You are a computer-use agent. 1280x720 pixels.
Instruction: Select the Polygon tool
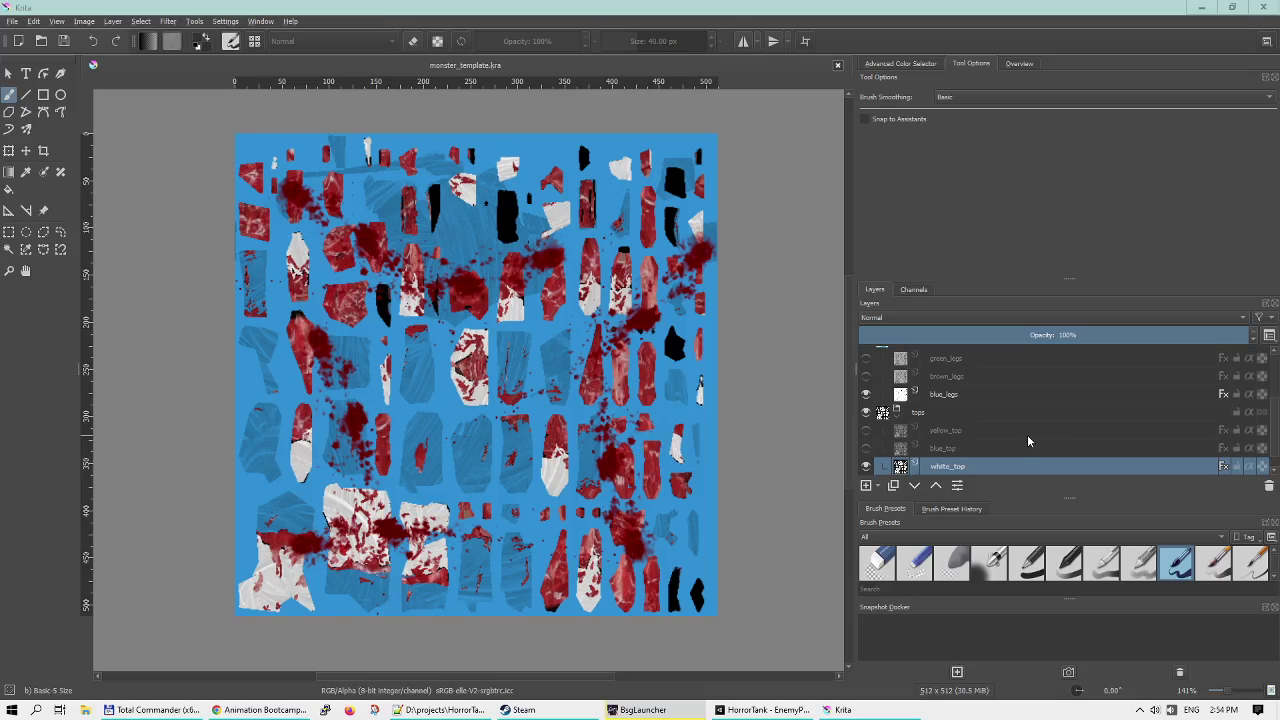[x=9, y=112]
